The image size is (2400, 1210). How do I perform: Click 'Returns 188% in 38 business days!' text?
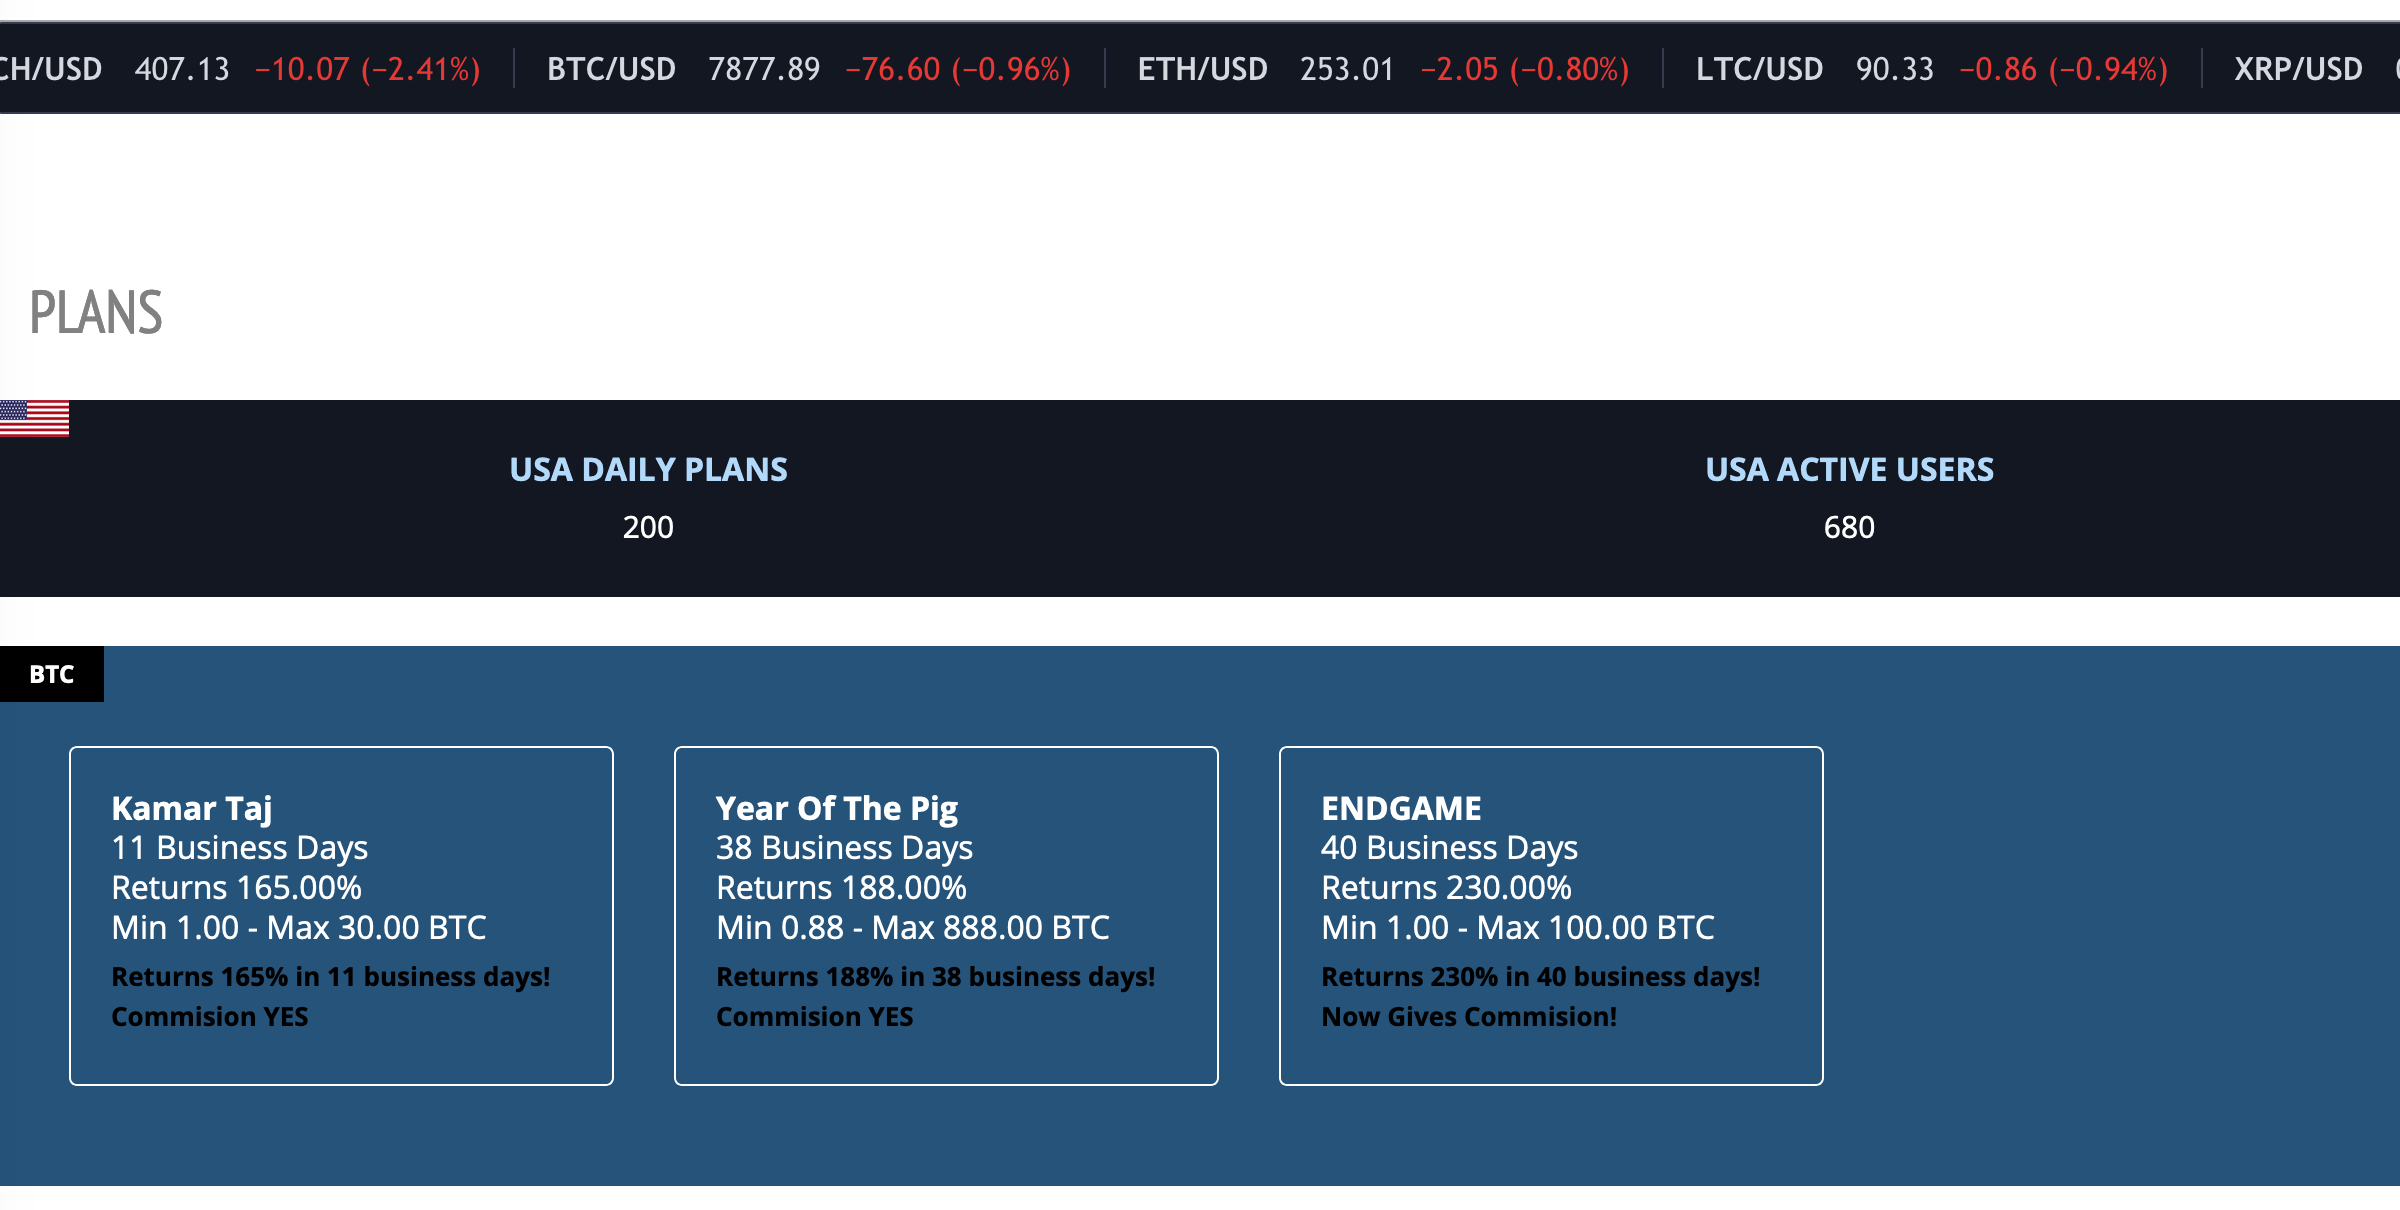pyautogui.click(x=935, y=977)
